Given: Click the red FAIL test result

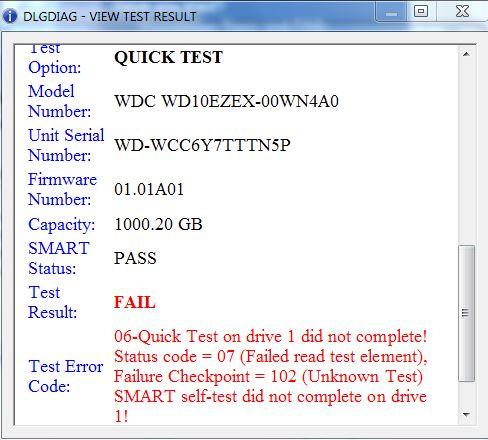Looking at the screenshot, I should pyautogui.click(x=135, y=302).
